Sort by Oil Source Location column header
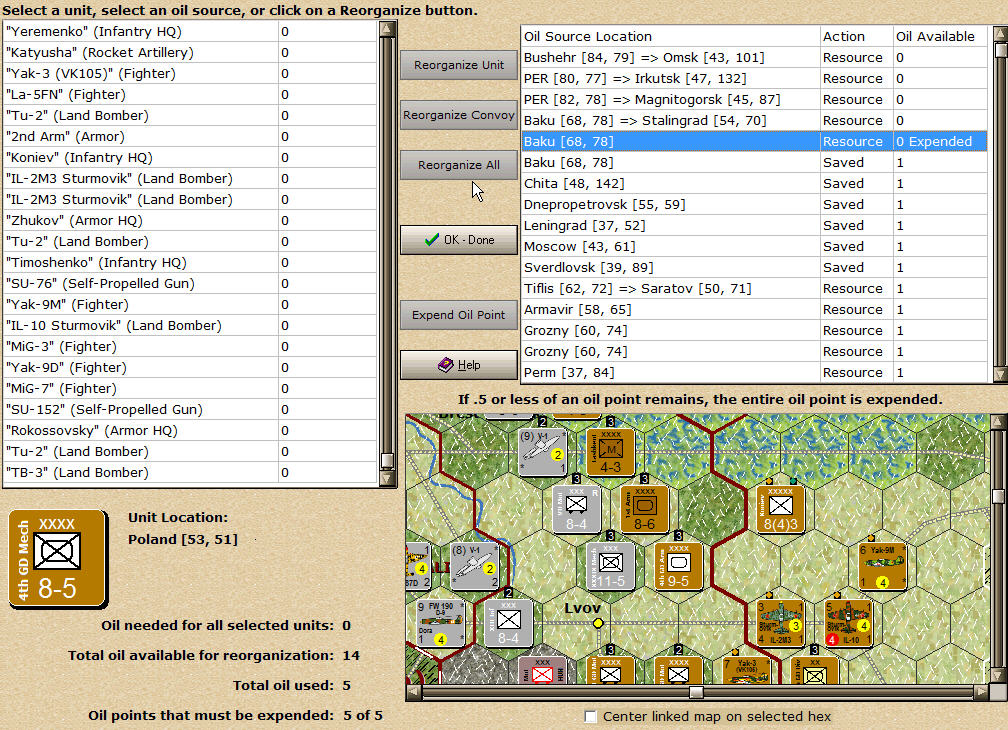The width and height of the screenshot is (1008, 730). coord(670,37)
